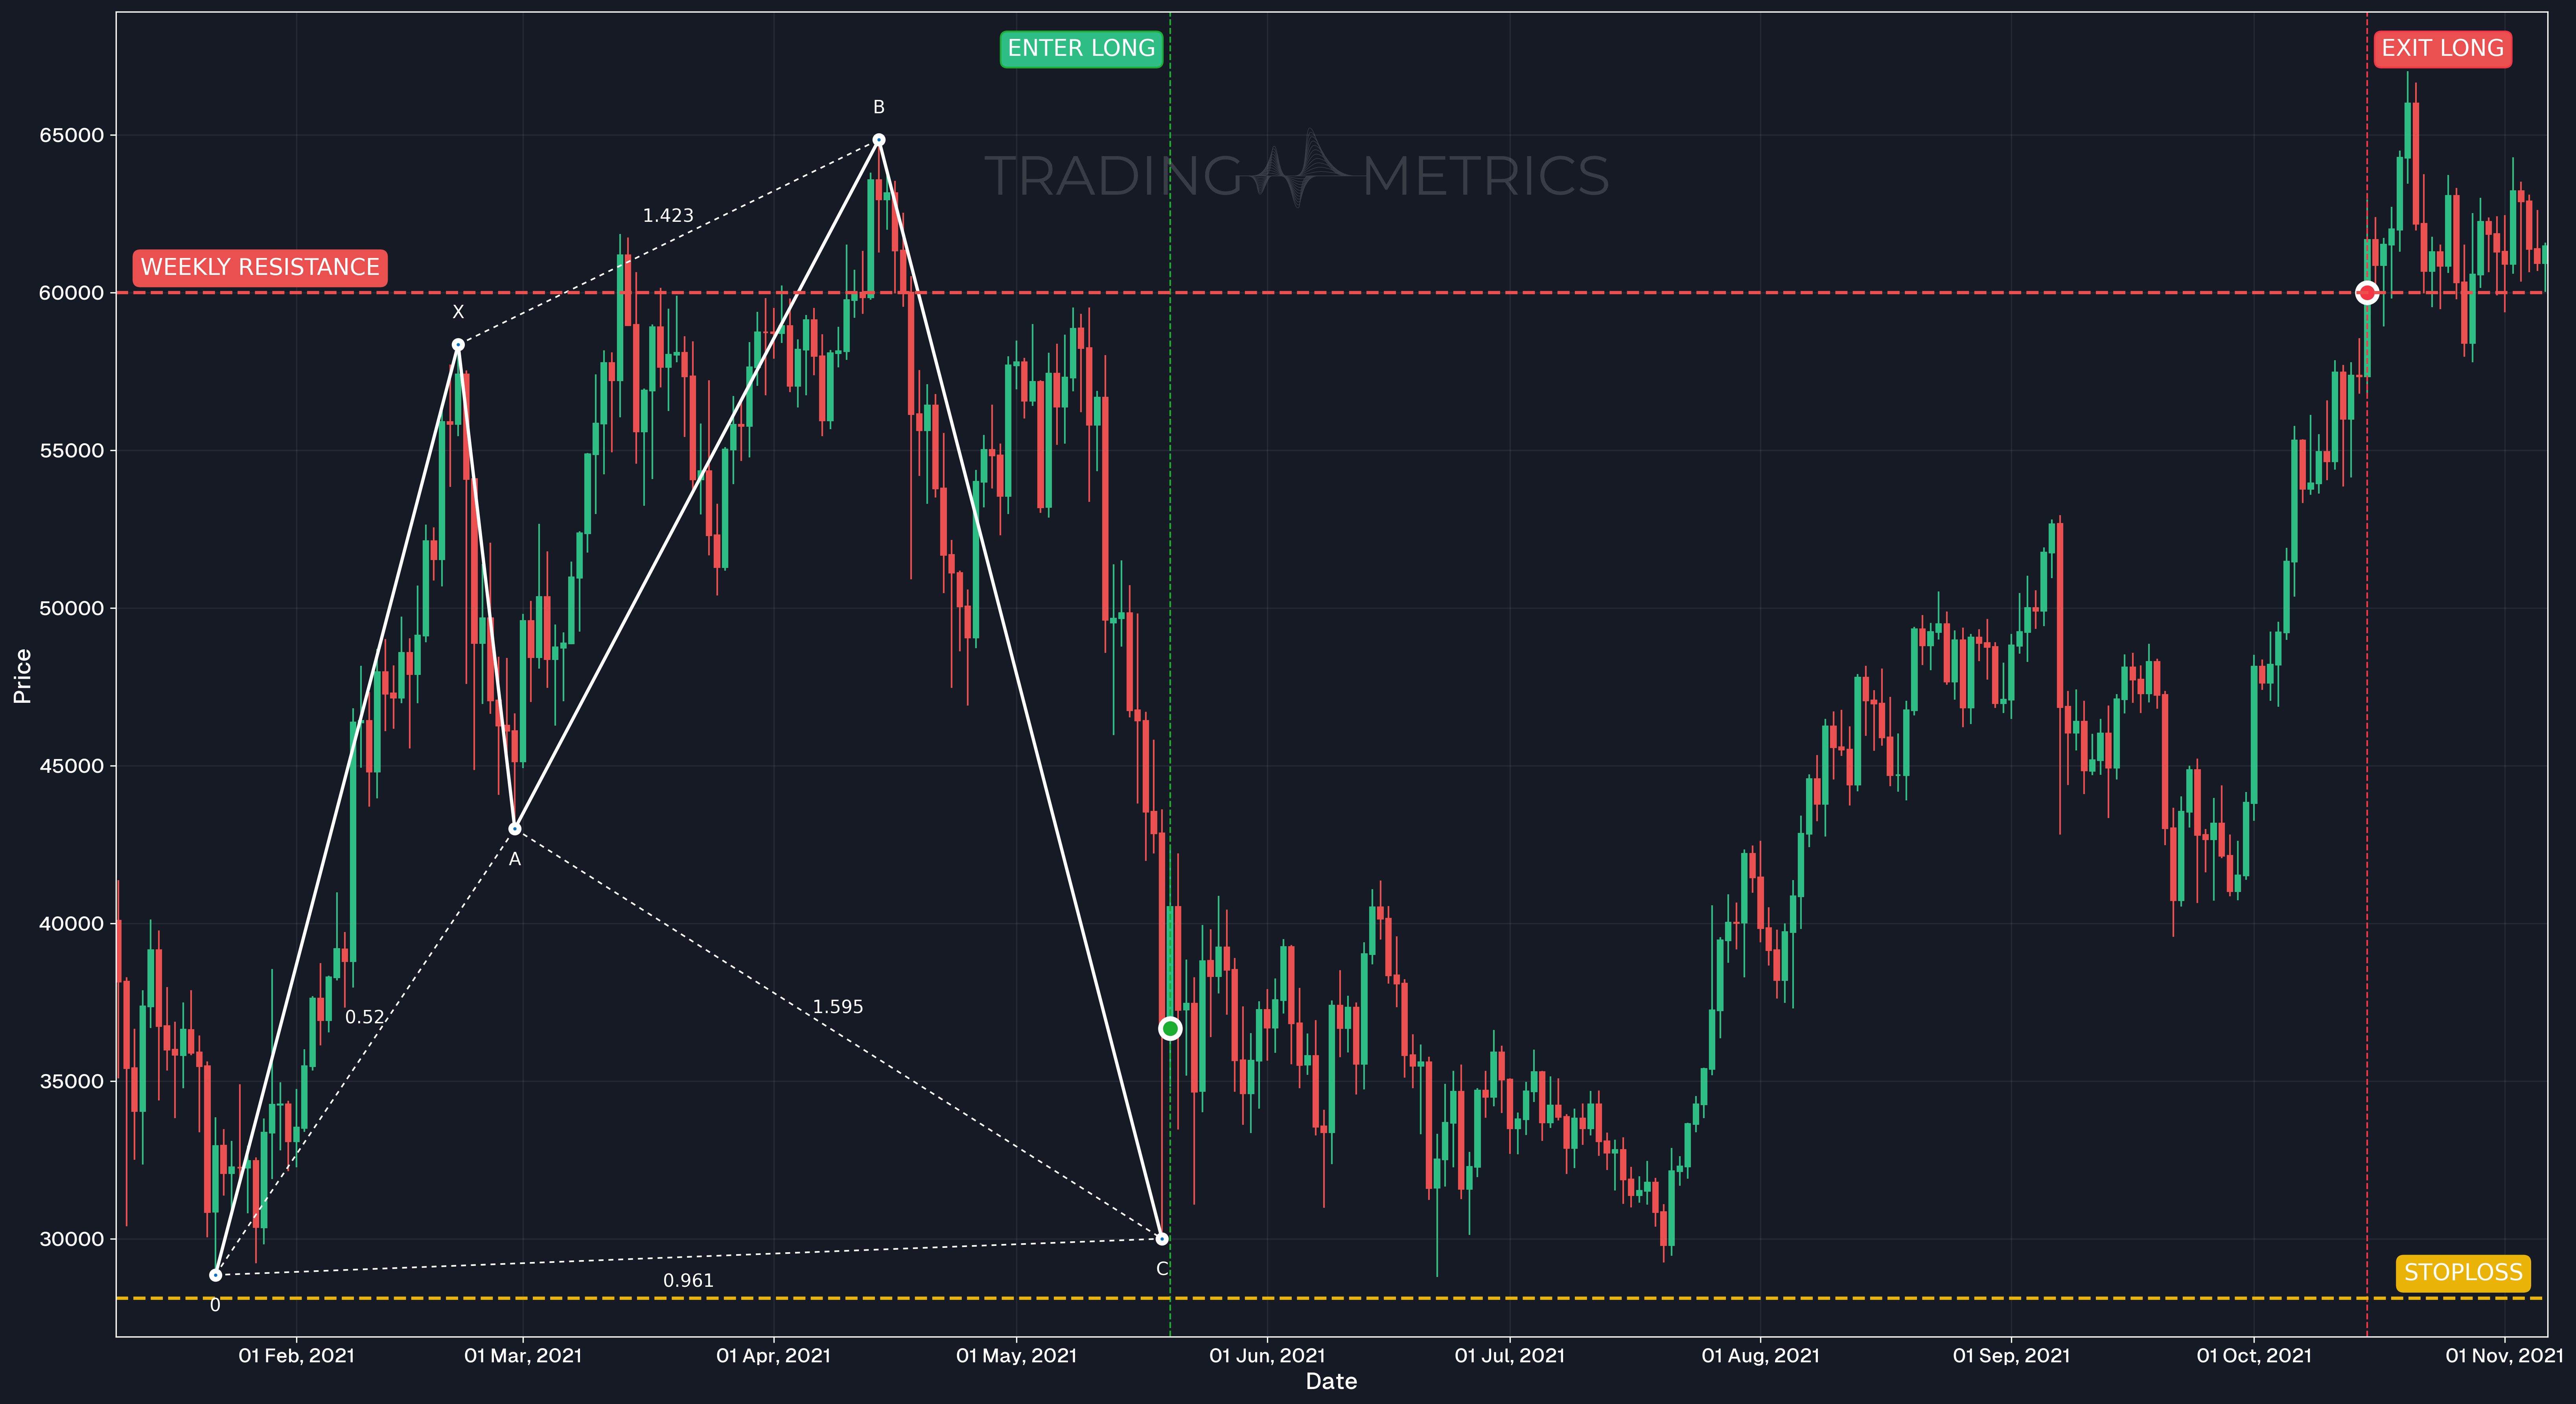Screen dimensions: 2576x1404
Task: Click the '55000' price axis tick
Action: tap(71, 451)
